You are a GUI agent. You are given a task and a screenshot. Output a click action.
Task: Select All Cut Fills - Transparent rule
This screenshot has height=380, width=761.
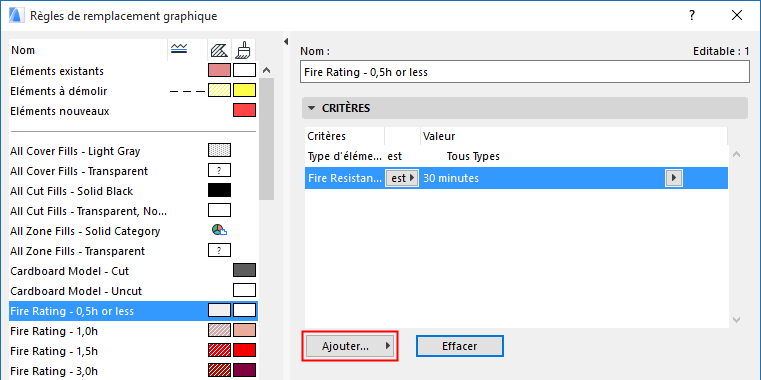(133, 211)
